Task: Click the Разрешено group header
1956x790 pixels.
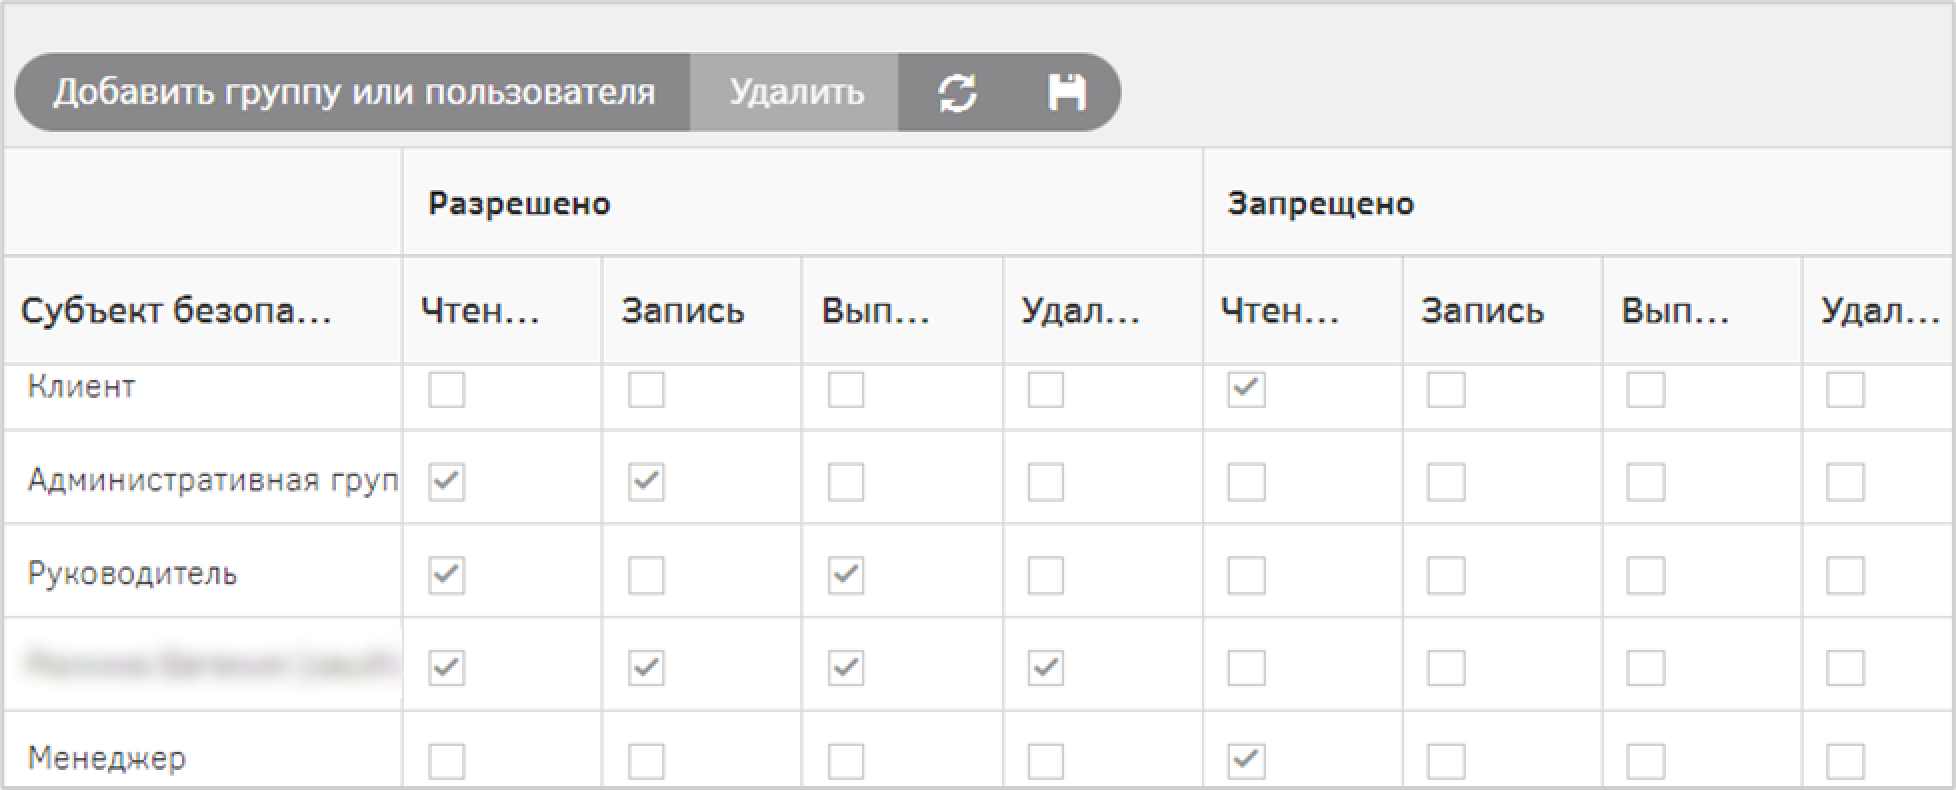Action: (x=519, y=204)
